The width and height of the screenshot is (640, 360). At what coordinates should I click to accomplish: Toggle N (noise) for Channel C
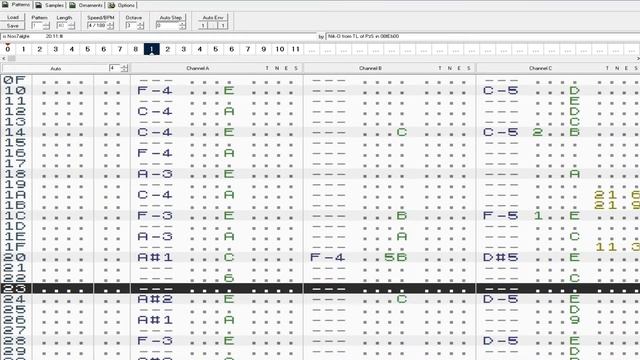coord(617,69)
